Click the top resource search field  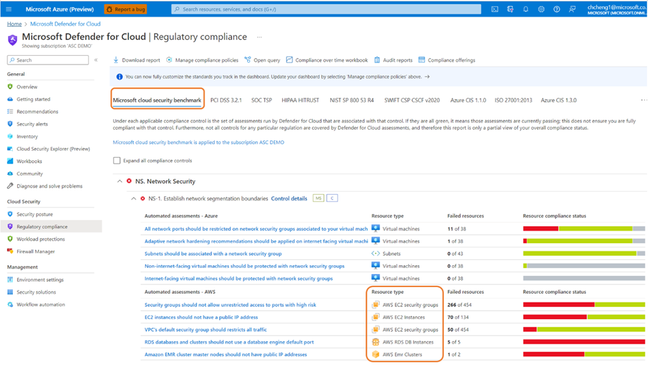pyautogui.click(x=326, y=9)
